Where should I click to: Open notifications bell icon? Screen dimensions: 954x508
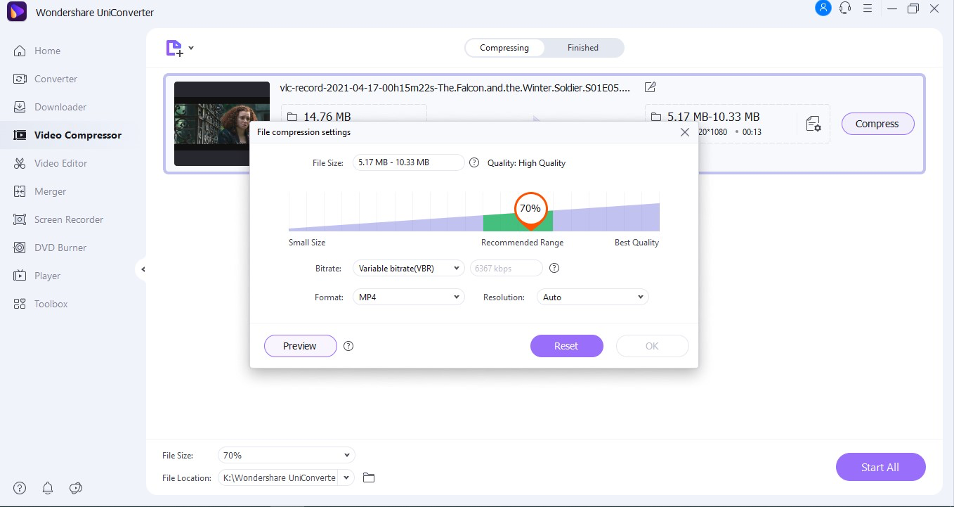pos(47,488)
